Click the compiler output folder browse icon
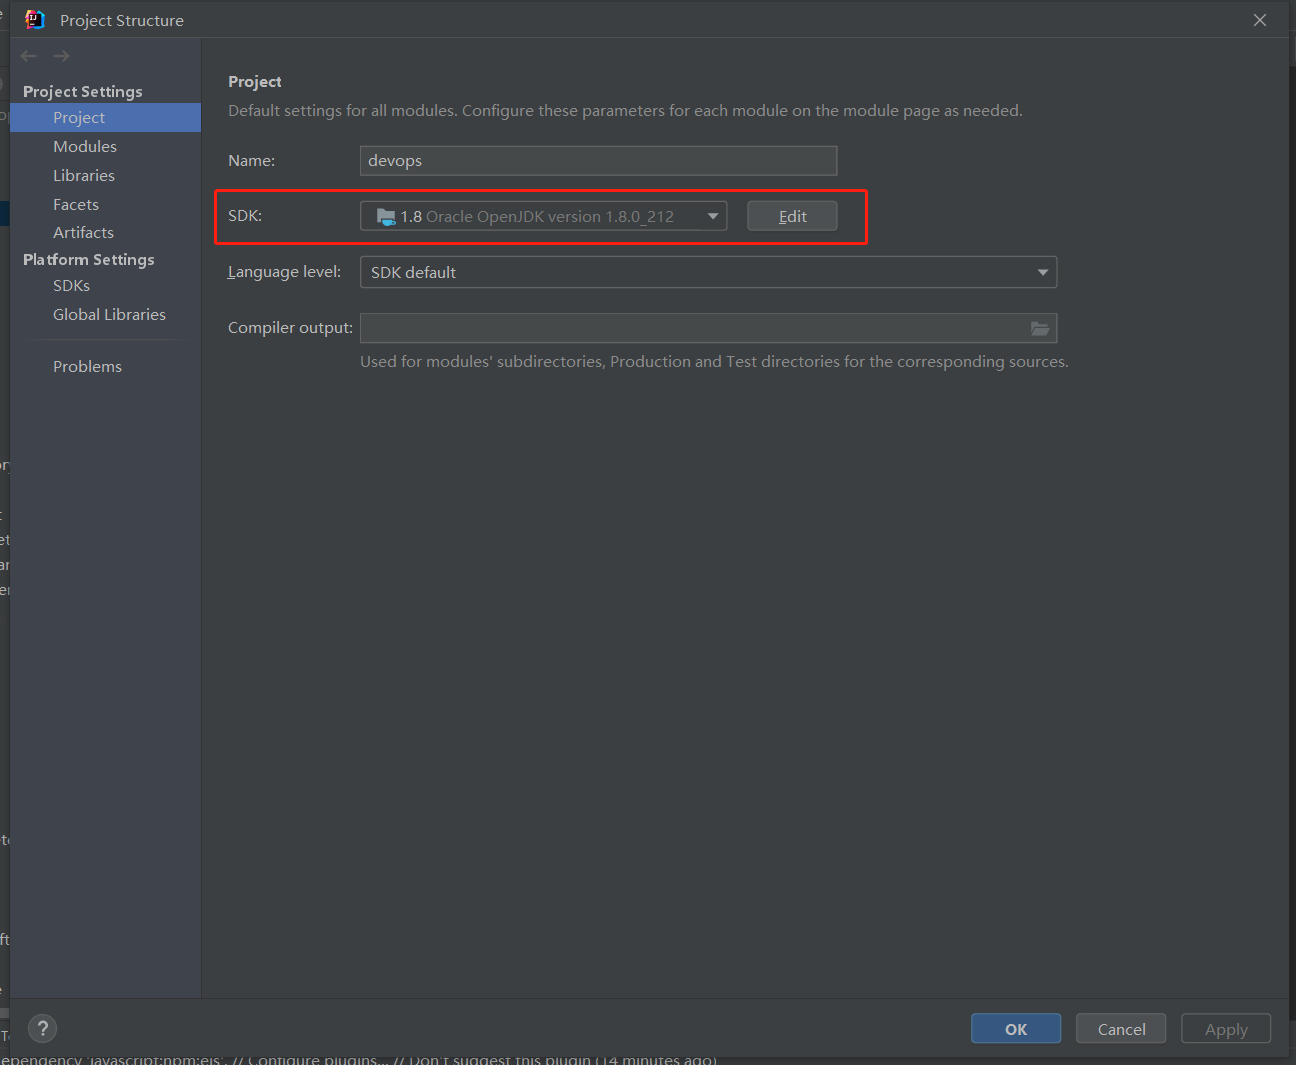The image size is (1296, 1065). tap(1040, 328)
